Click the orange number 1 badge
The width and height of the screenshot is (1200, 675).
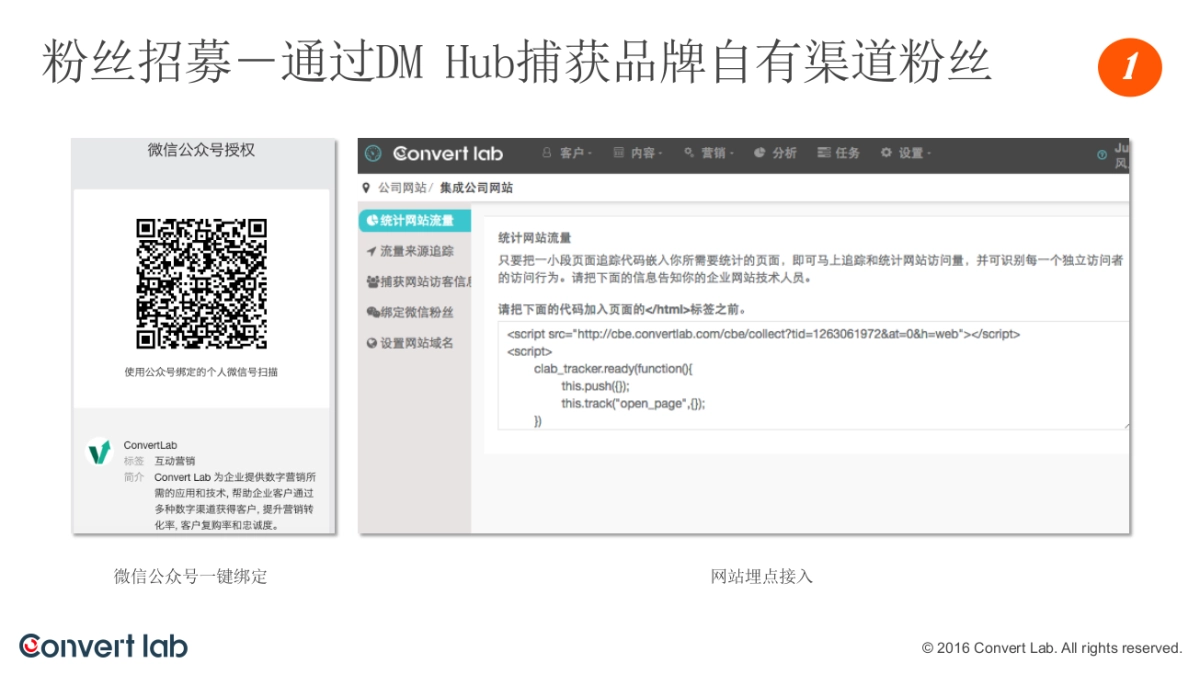coord(1129,68)
